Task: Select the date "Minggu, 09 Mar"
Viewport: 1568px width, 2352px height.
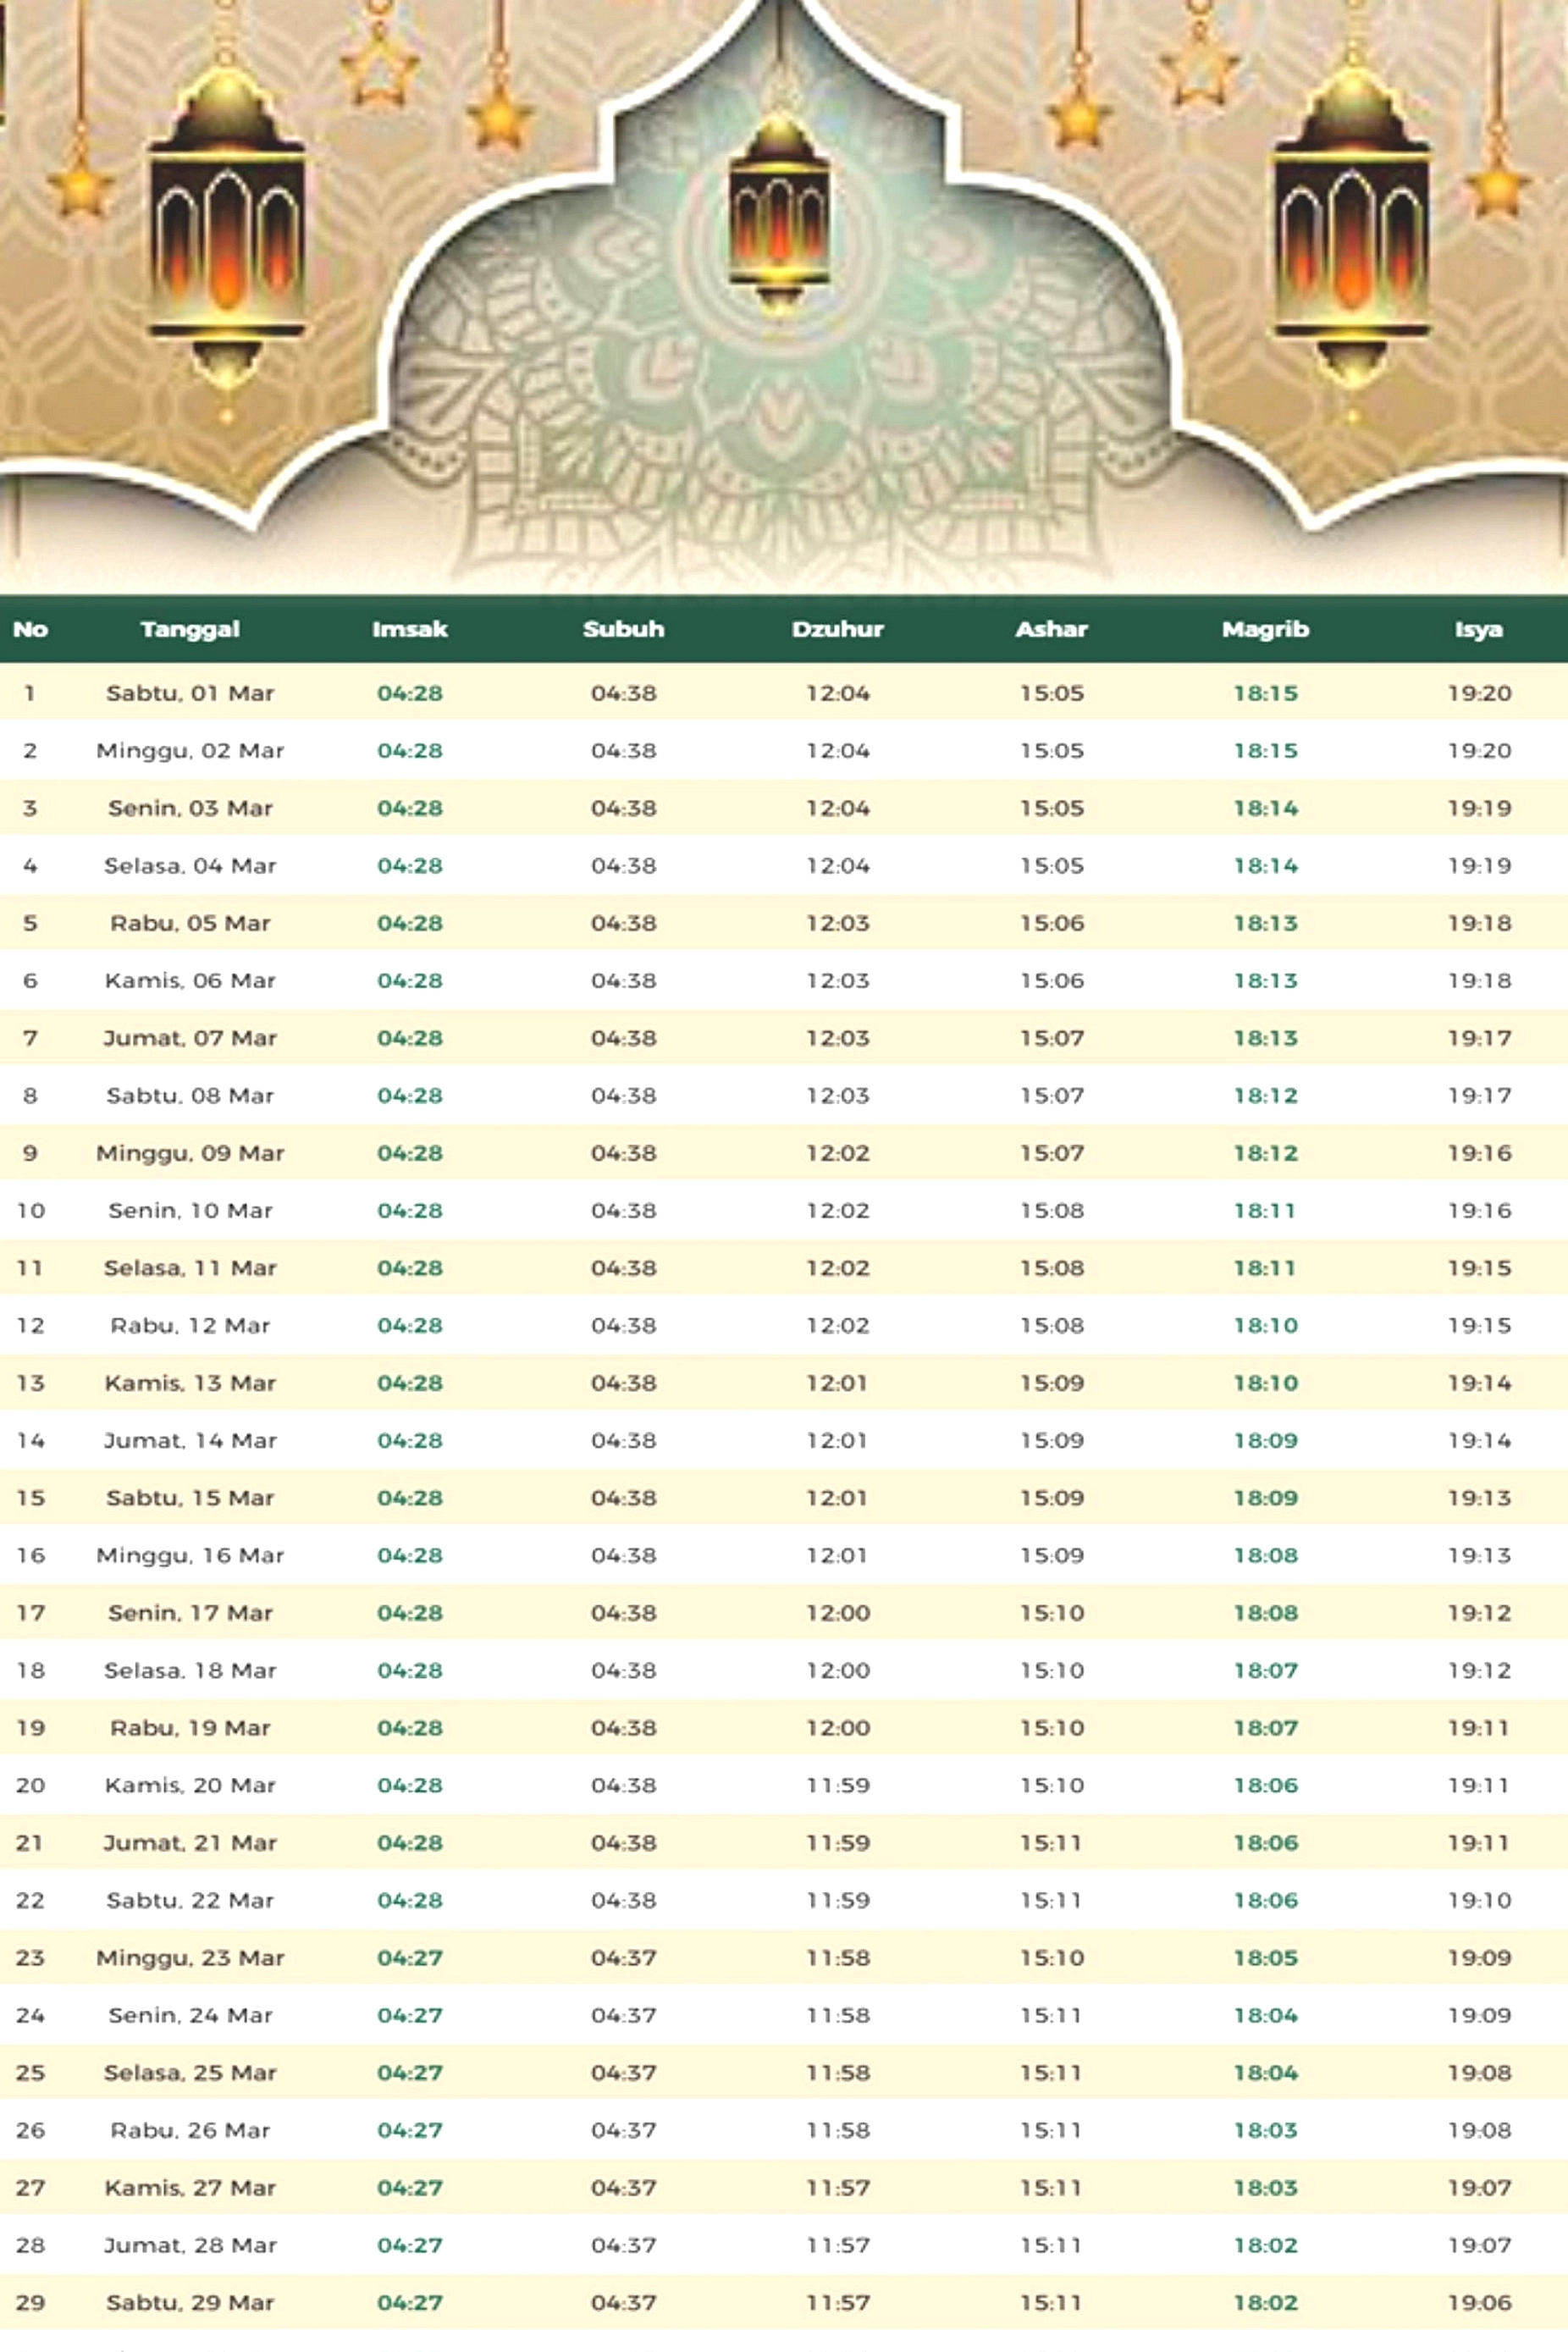Action: (x=190, y=1153)
